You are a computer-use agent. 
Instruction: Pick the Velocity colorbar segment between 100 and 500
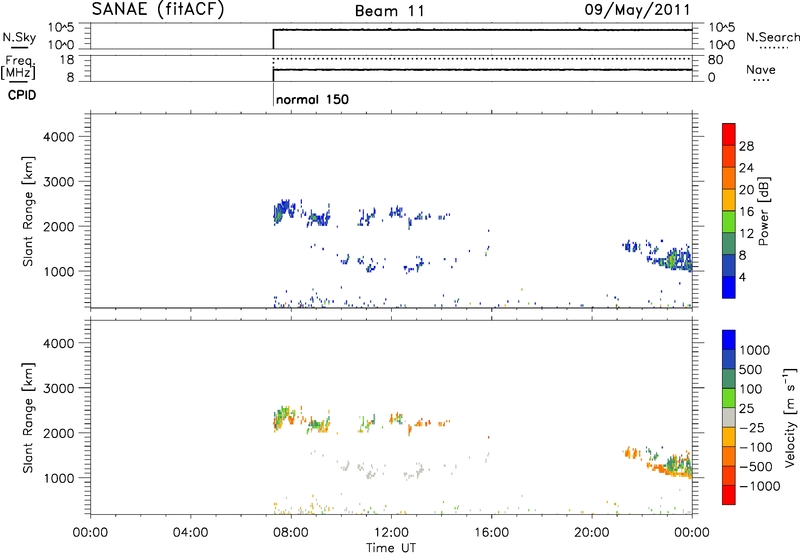(729, 379)
